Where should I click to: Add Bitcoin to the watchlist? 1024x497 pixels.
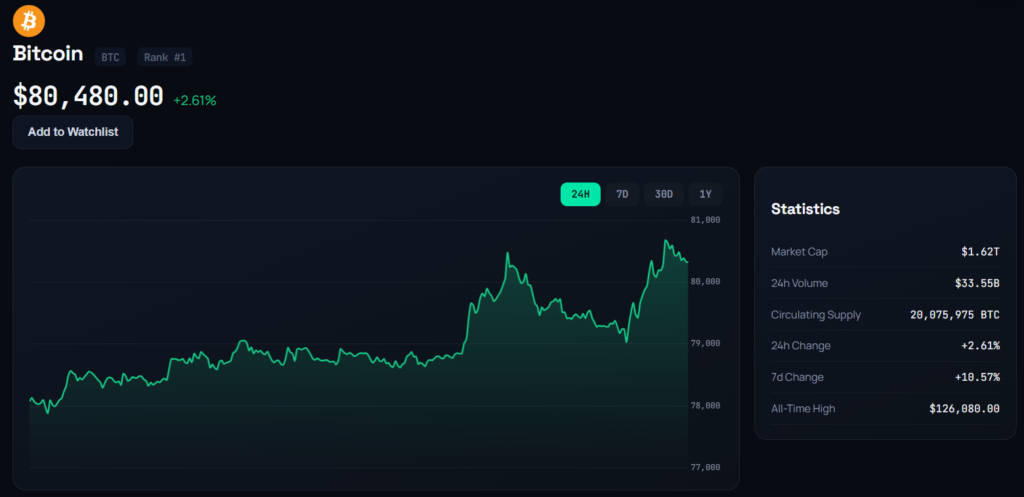73,132
